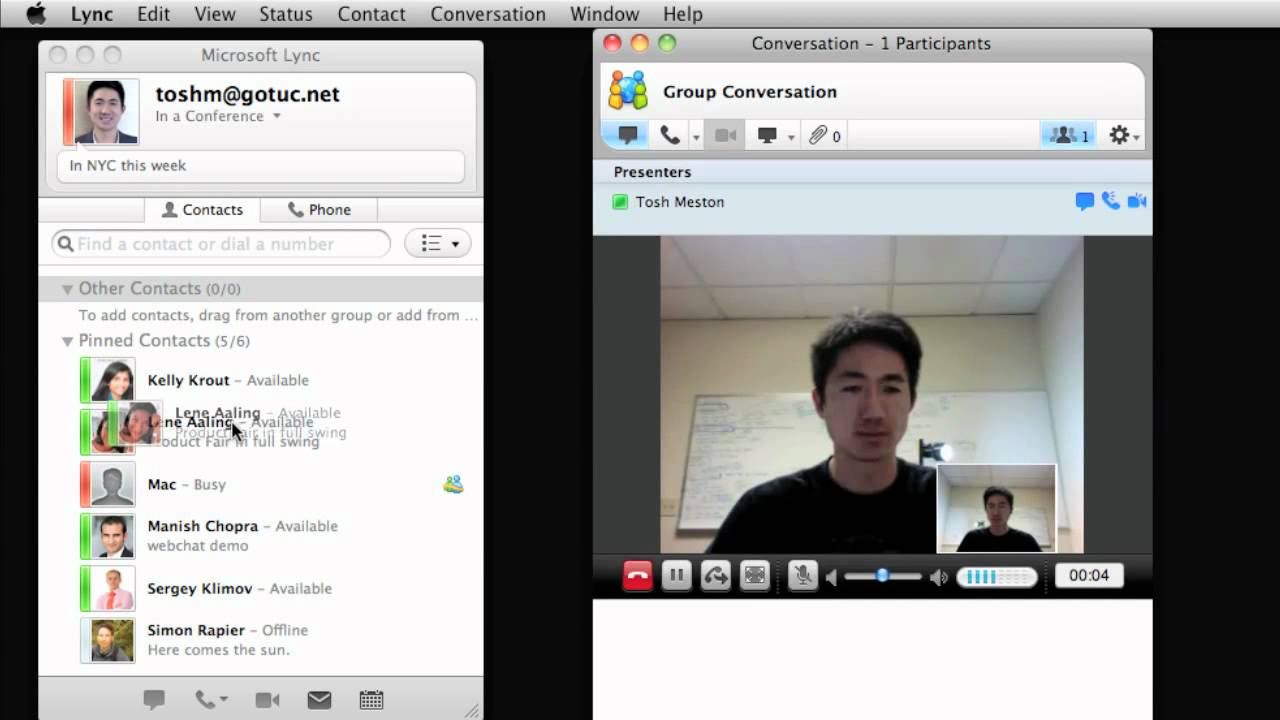Open the View menu
1280x720 pixels.
(x=215, y=14)
